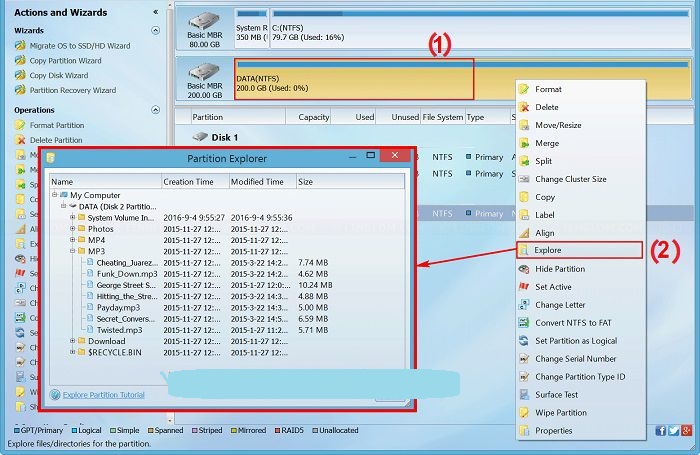The width and height of the screenshot is (700, 455).
Task: Choose Surface Test from context menu
Action: tap(558, 395)
